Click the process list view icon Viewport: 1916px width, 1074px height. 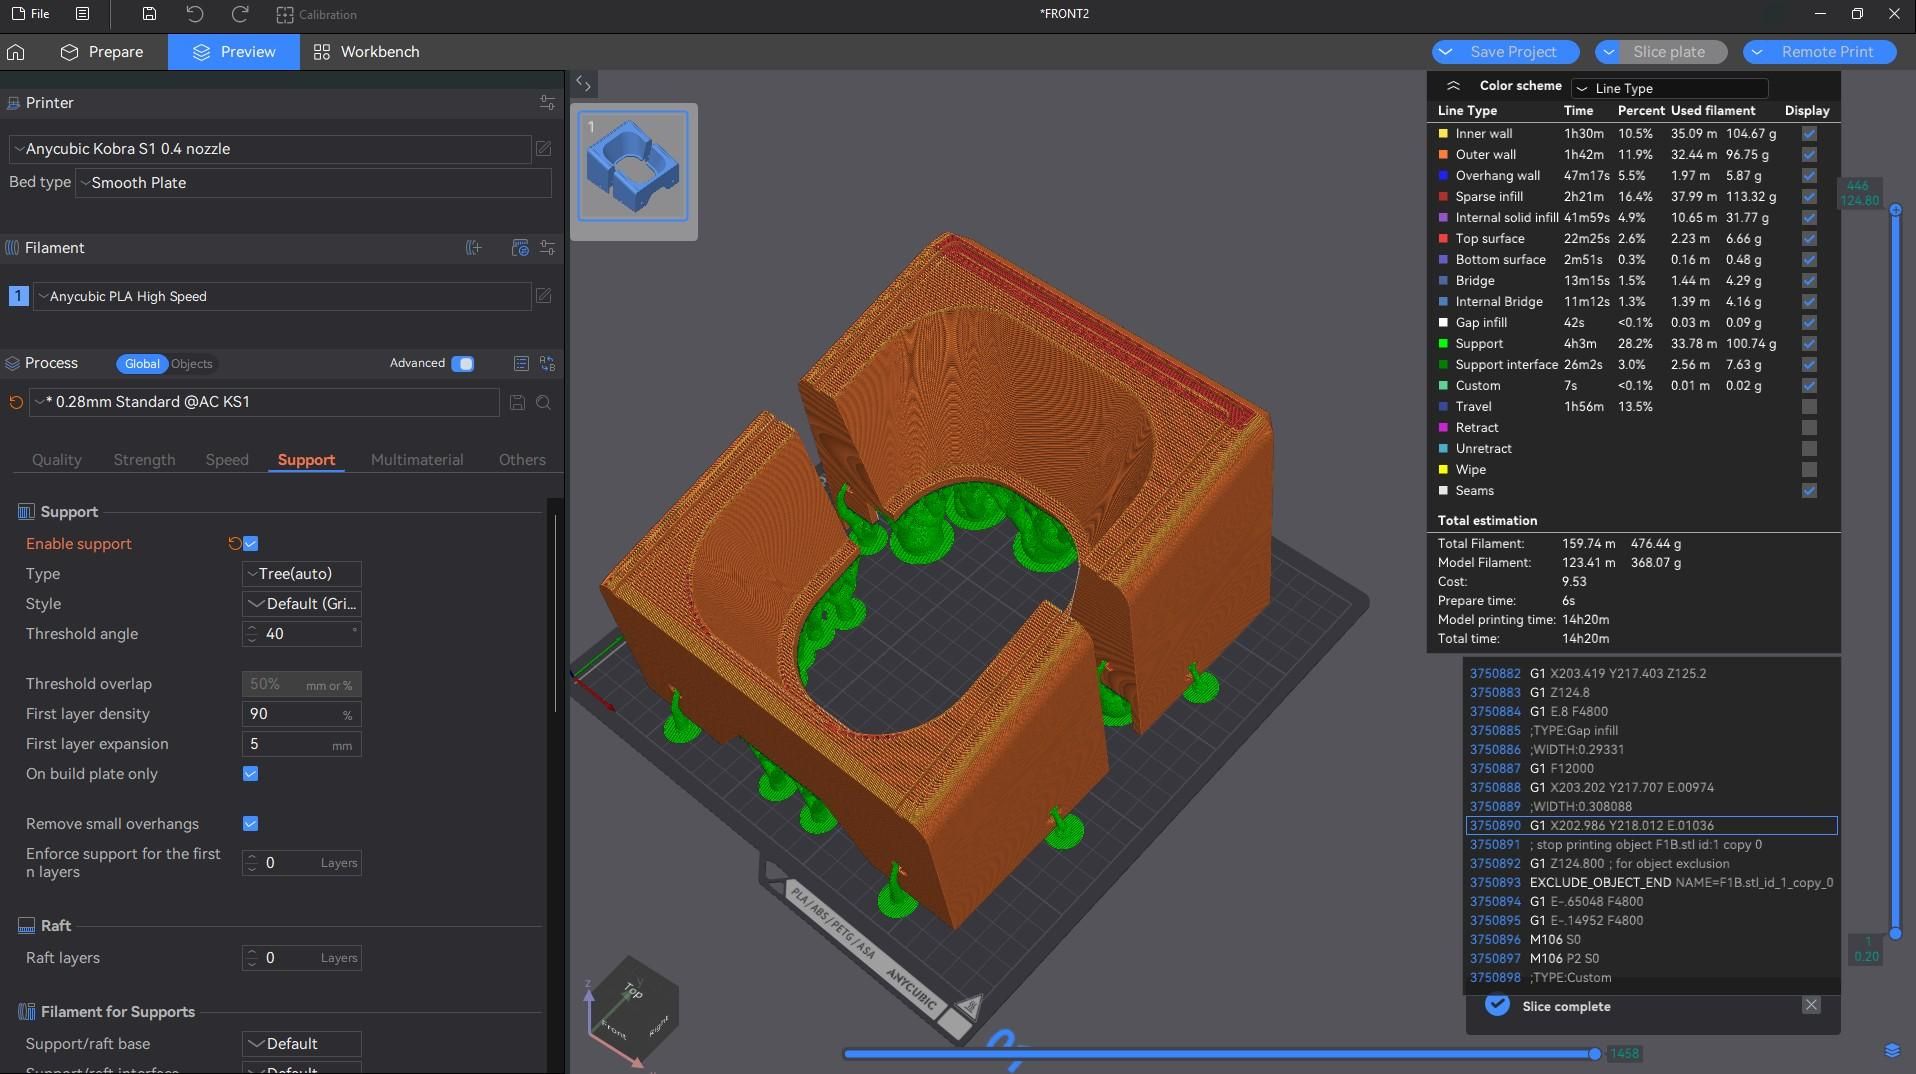pyautogui.click(x=521, y=364)
